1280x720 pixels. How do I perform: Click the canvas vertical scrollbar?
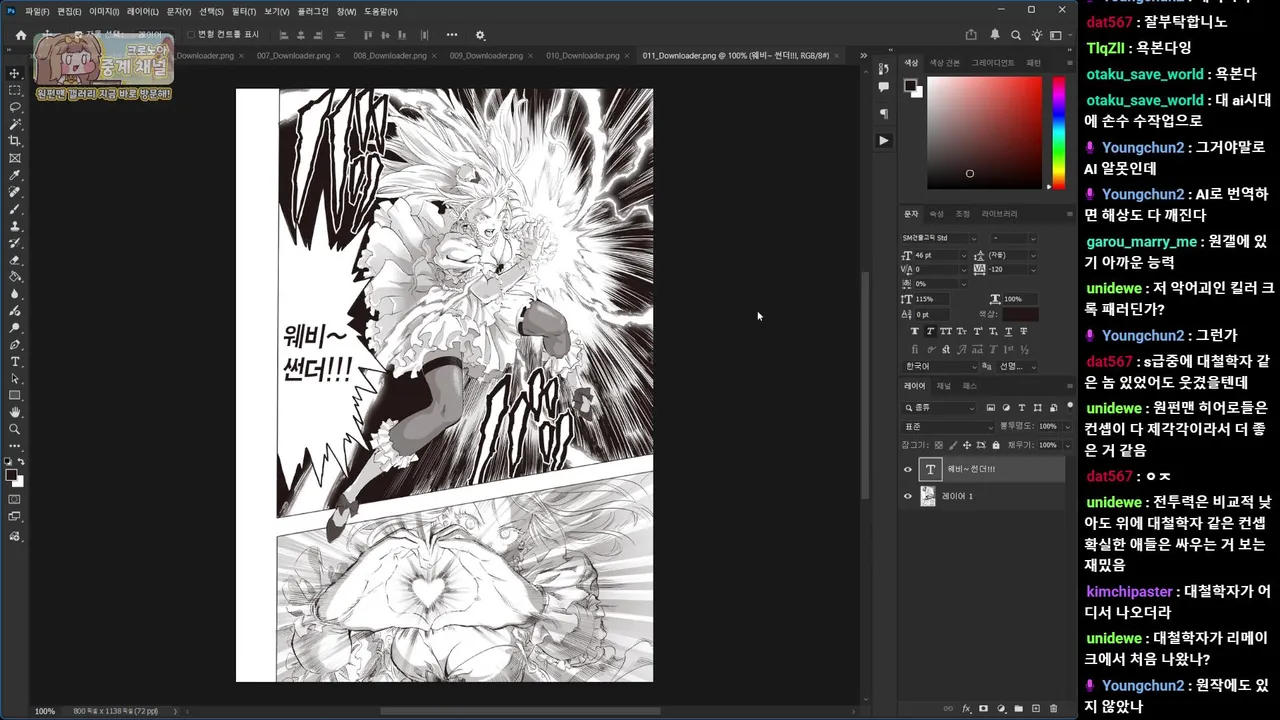point(866,385)
